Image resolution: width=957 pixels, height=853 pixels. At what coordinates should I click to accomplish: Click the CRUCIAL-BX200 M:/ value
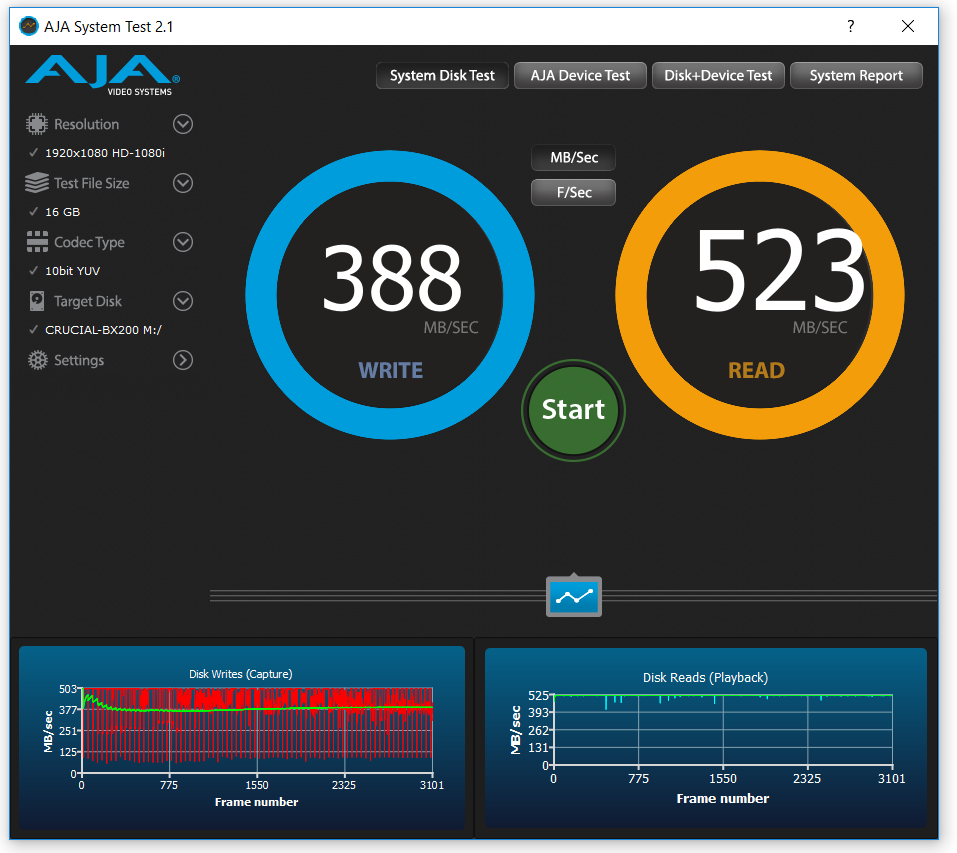tap(103, 329)
